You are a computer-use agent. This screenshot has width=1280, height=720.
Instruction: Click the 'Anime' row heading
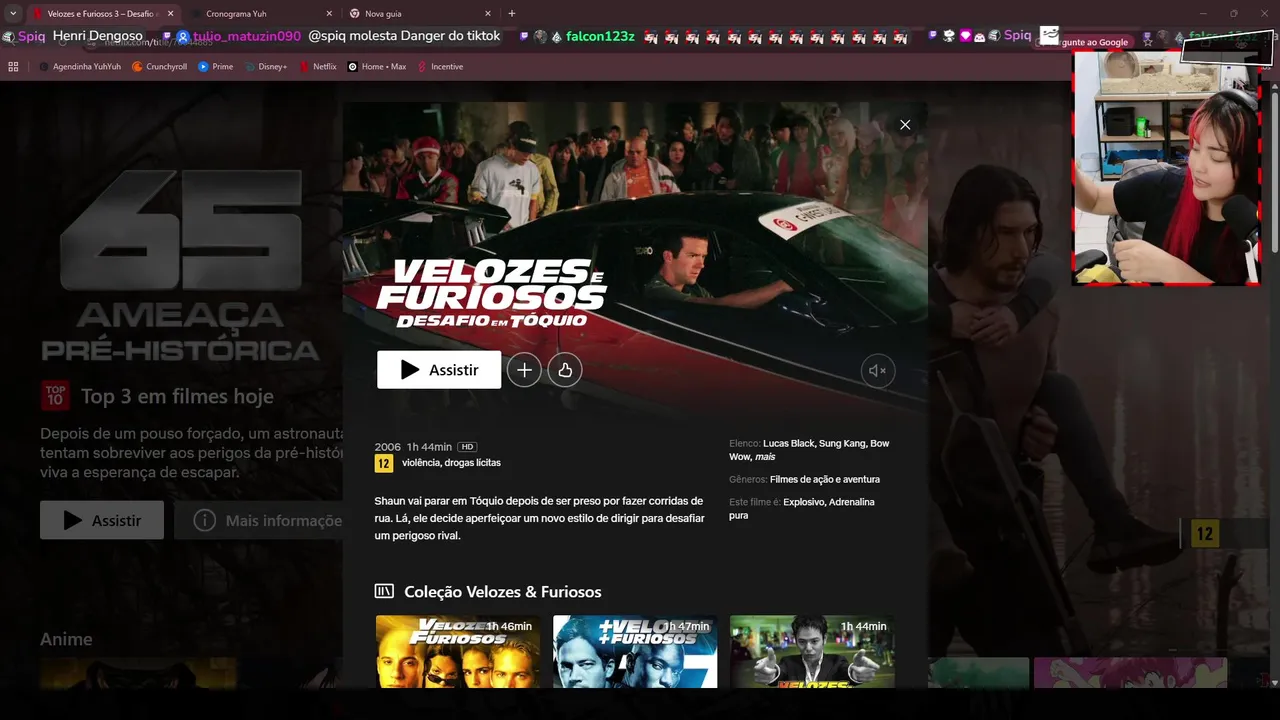click(66, 639)
